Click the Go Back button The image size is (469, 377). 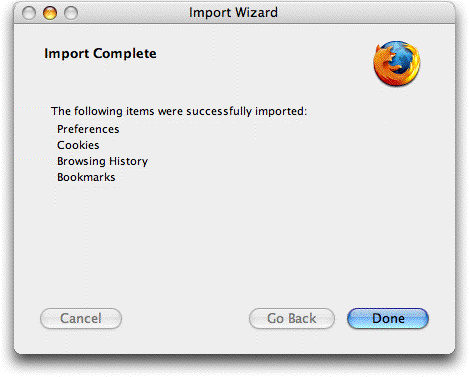[x=292, y=318]
